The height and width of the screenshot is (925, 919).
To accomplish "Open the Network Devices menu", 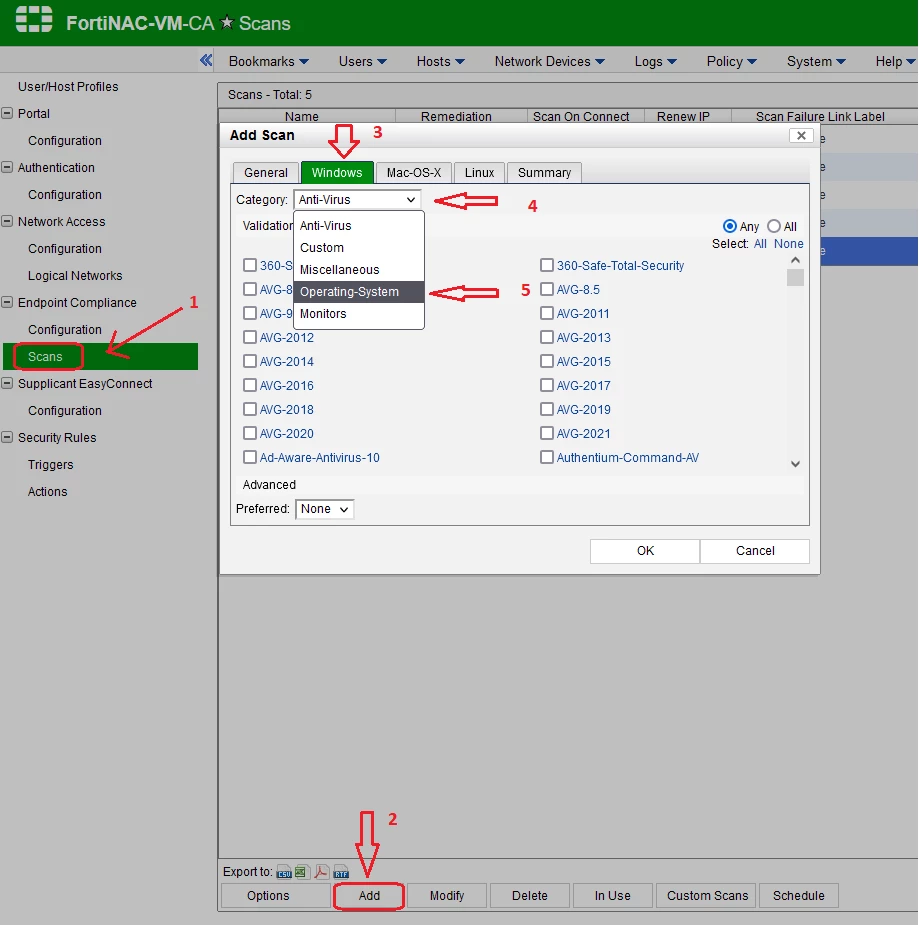I will pyautogui.click(x=549, y=61).
